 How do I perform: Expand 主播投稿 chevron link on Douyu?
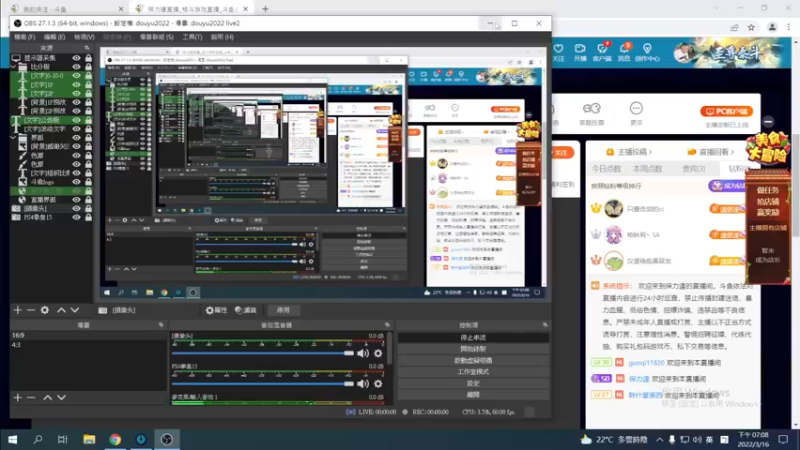(x=630, y=152)
